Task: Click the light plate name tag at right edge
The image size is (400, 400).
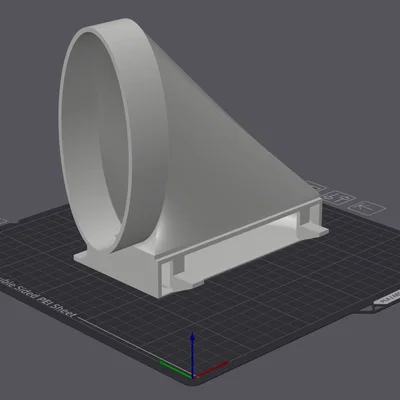Action: coord(387,296)
